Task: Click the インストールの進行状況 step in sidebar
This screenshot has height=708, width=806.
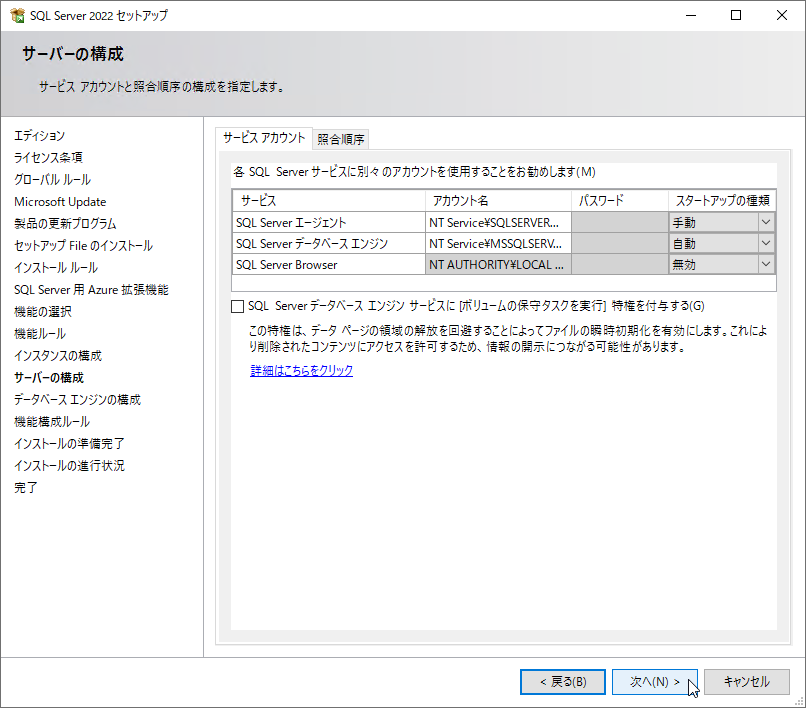Action: [69, 466]
